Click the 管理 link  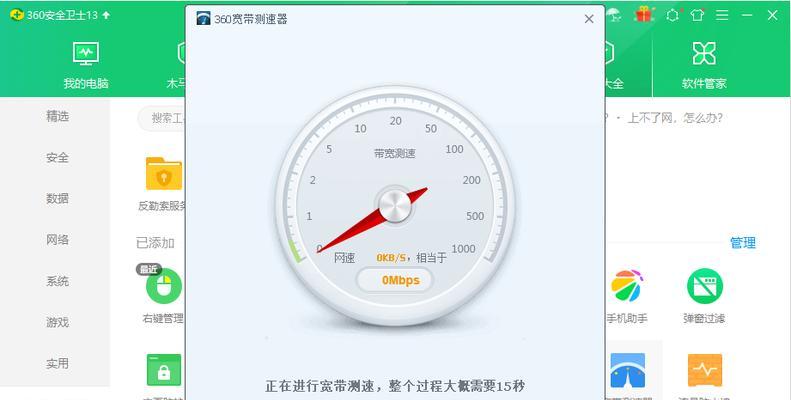743,243
